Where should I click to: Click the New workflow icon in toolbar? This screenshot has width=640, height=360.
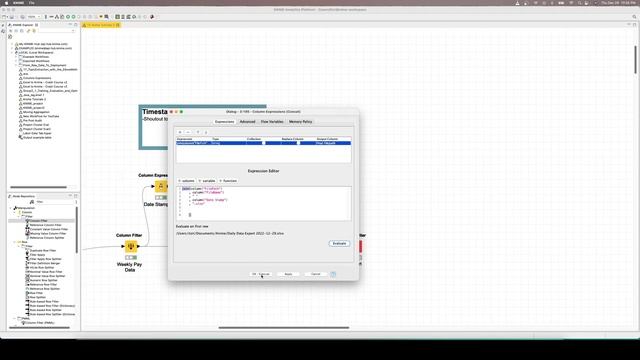coord(4,17)
